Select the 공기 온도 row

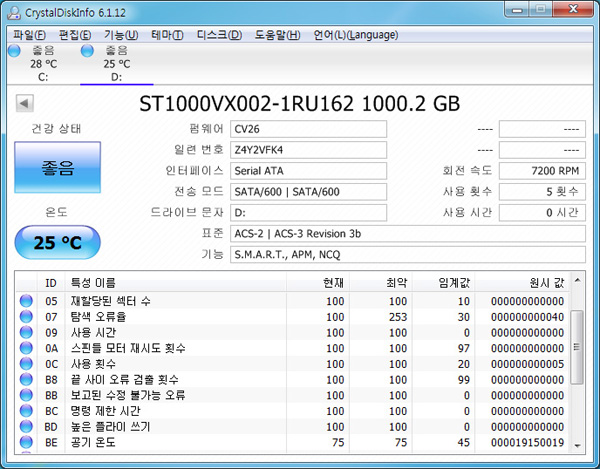(293, 442)
